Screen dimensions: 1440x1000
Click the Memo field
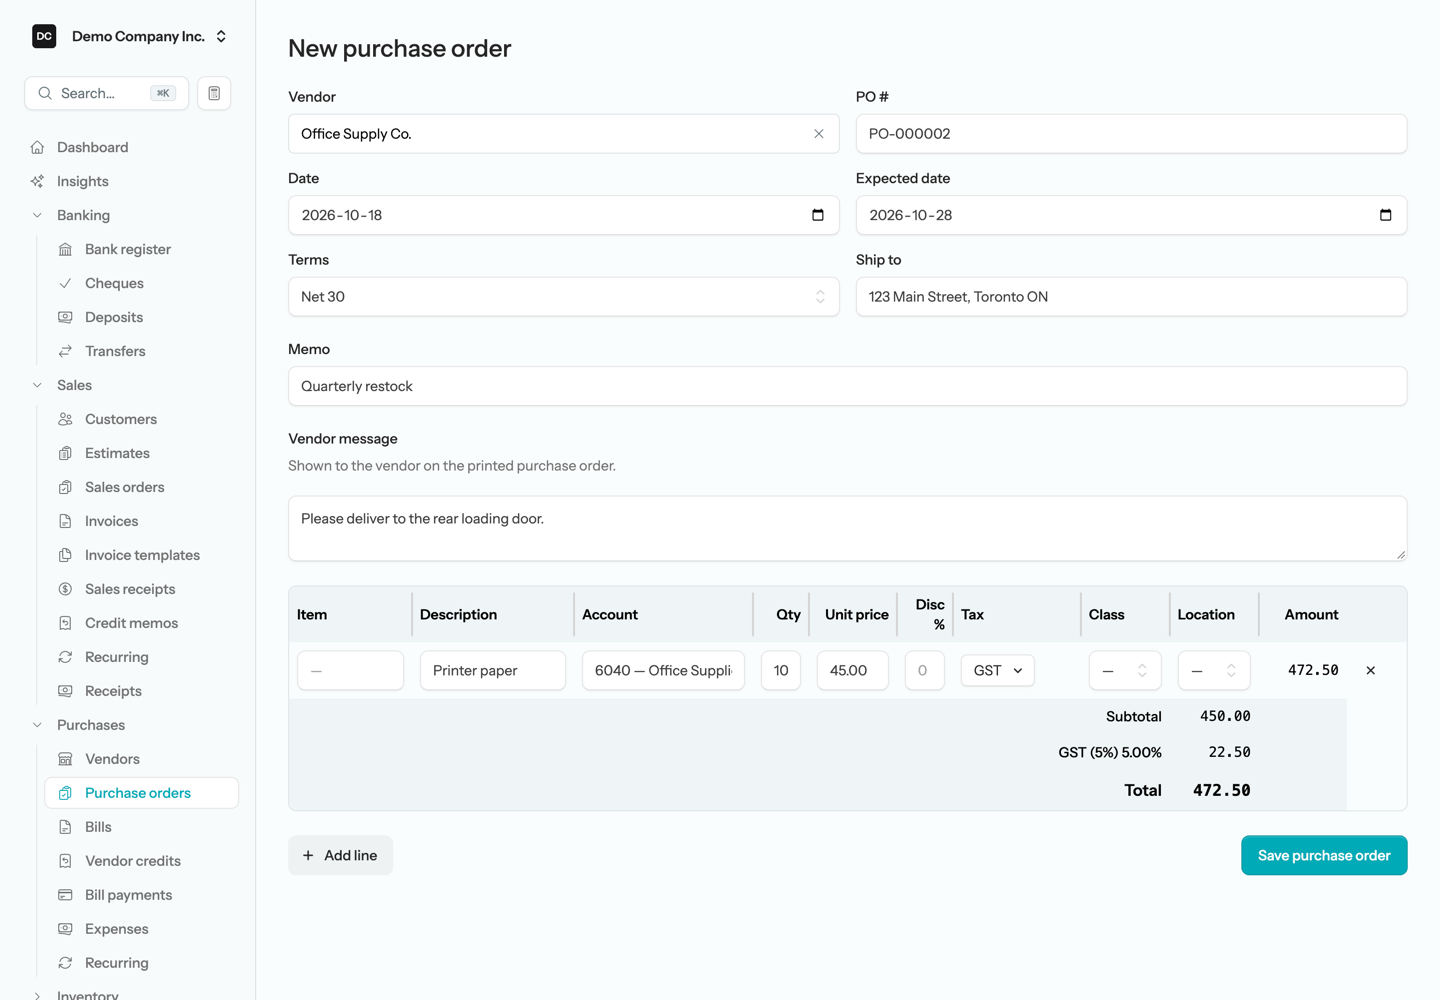848,386
